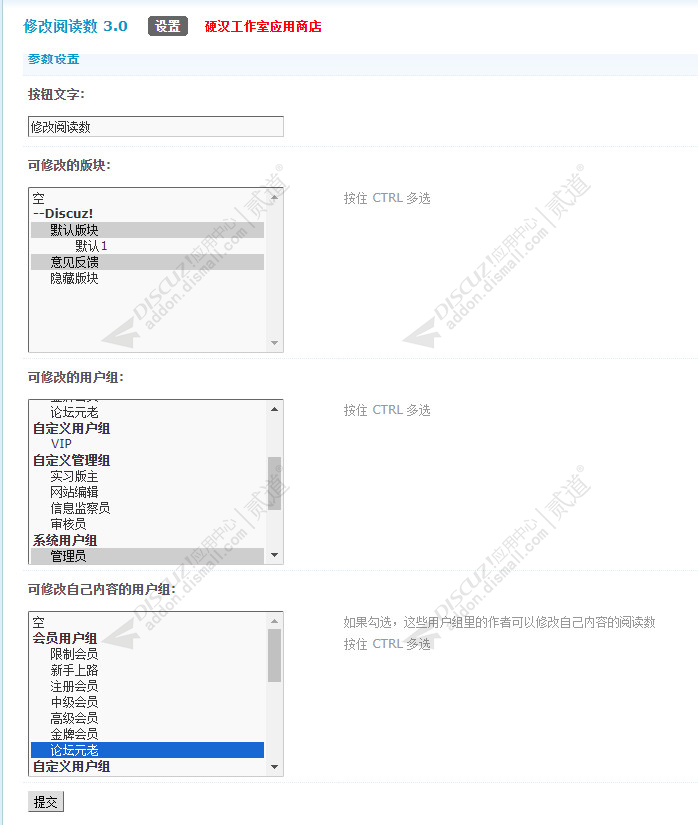Click down arrow of 可修改的版块 scrollbar
Image resolution: width=698 pixels, height=825 pixels.
(274, 343)
